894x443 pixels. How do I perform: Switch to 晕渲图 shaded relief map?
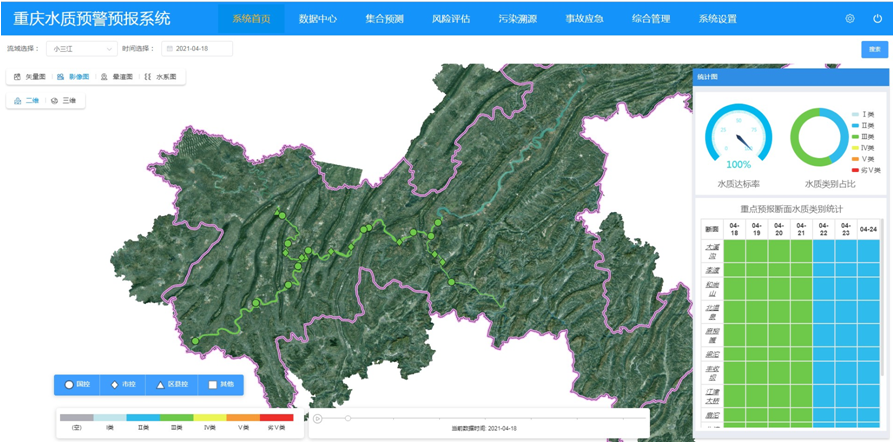point(117,77)
